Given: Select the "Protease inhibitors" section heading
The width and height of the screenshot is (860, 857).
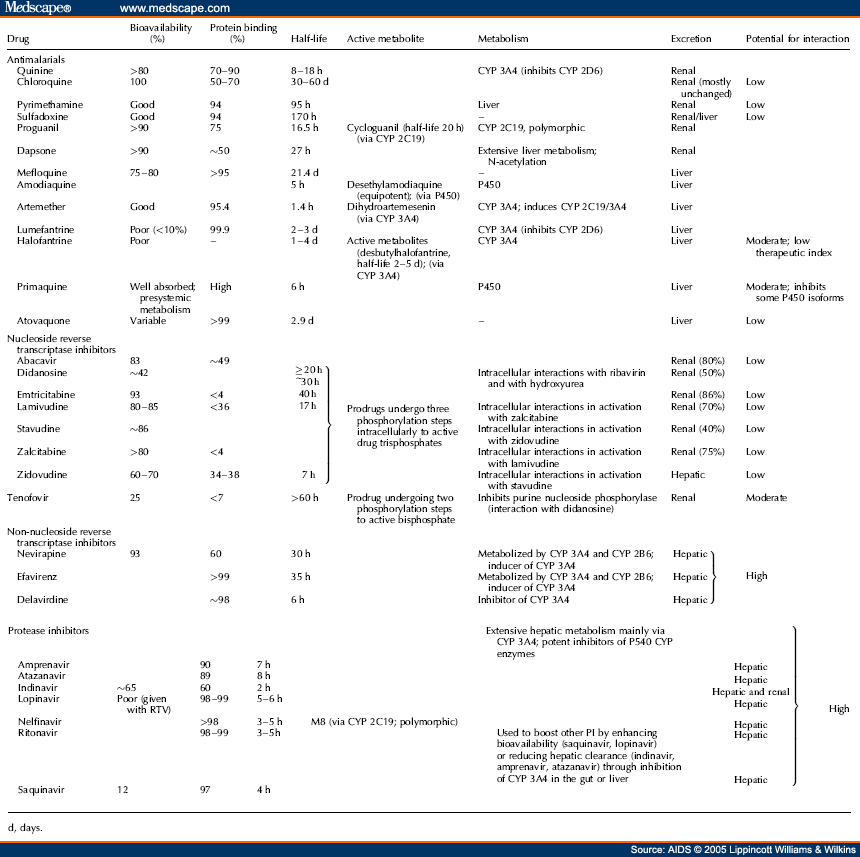Looking at the screenshot, I should tap(48, 631).
